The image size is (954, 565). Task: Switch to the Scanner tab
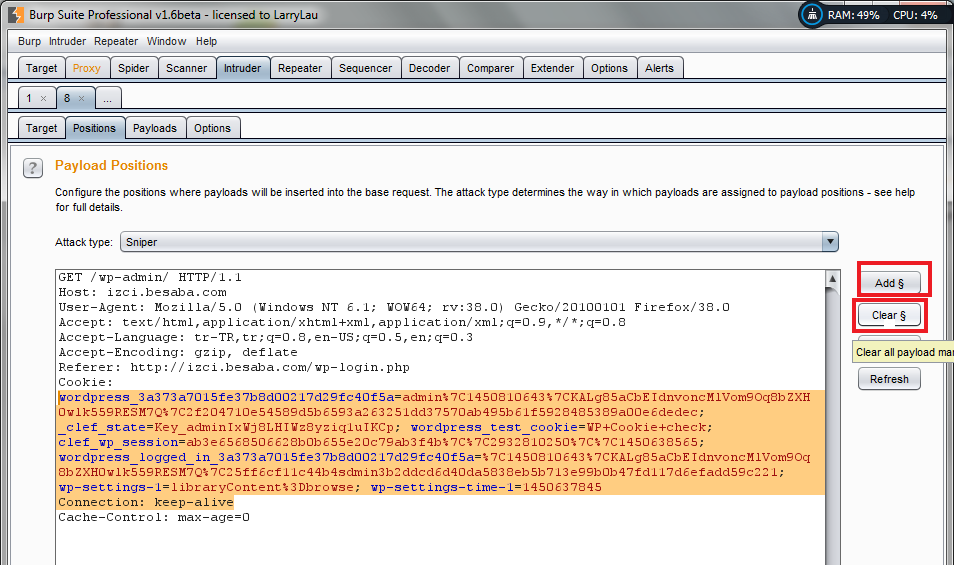pos(186,68)
